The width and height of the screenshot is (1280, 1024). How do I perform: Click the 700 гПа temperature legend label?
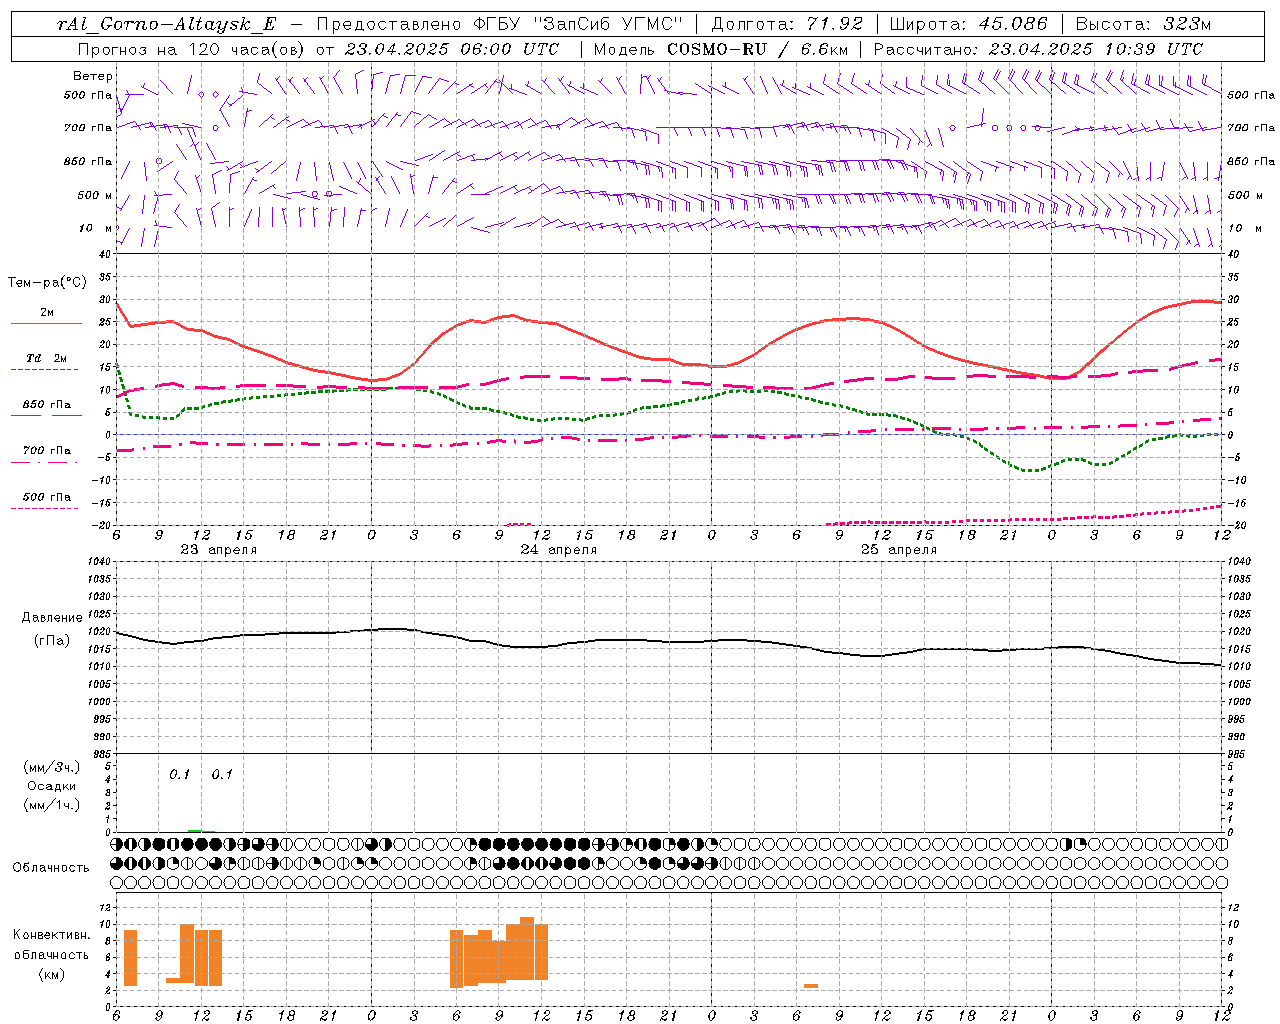47,451
